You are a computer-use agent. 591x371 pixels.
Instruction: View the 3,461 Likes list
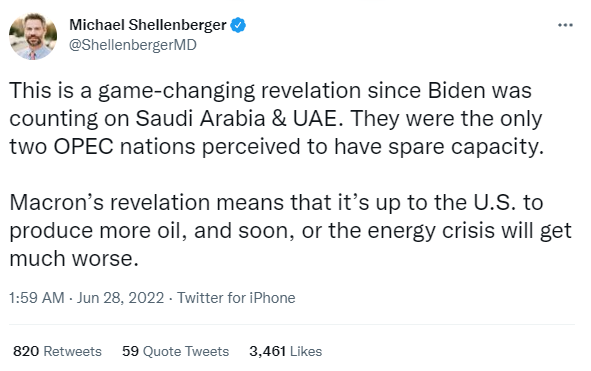pos(286,351)
